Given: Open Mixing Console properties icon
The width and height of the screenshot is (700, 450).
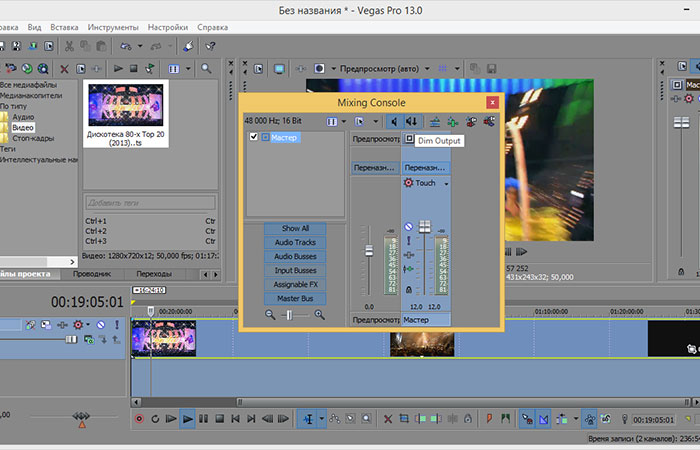Looking at the screenshot, I should [x=359, y=121].
